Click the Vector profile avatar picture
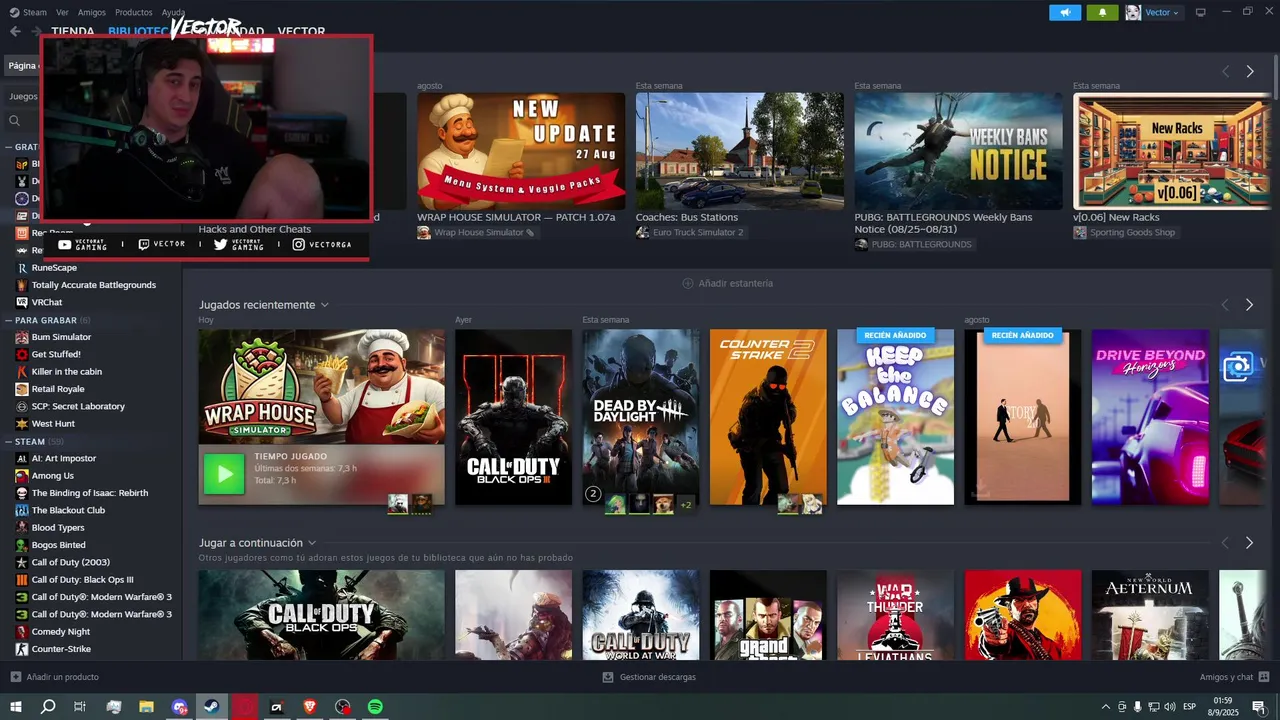Screen dimensions: 1280x720 pyautogui.click(x=1133, y=12)
